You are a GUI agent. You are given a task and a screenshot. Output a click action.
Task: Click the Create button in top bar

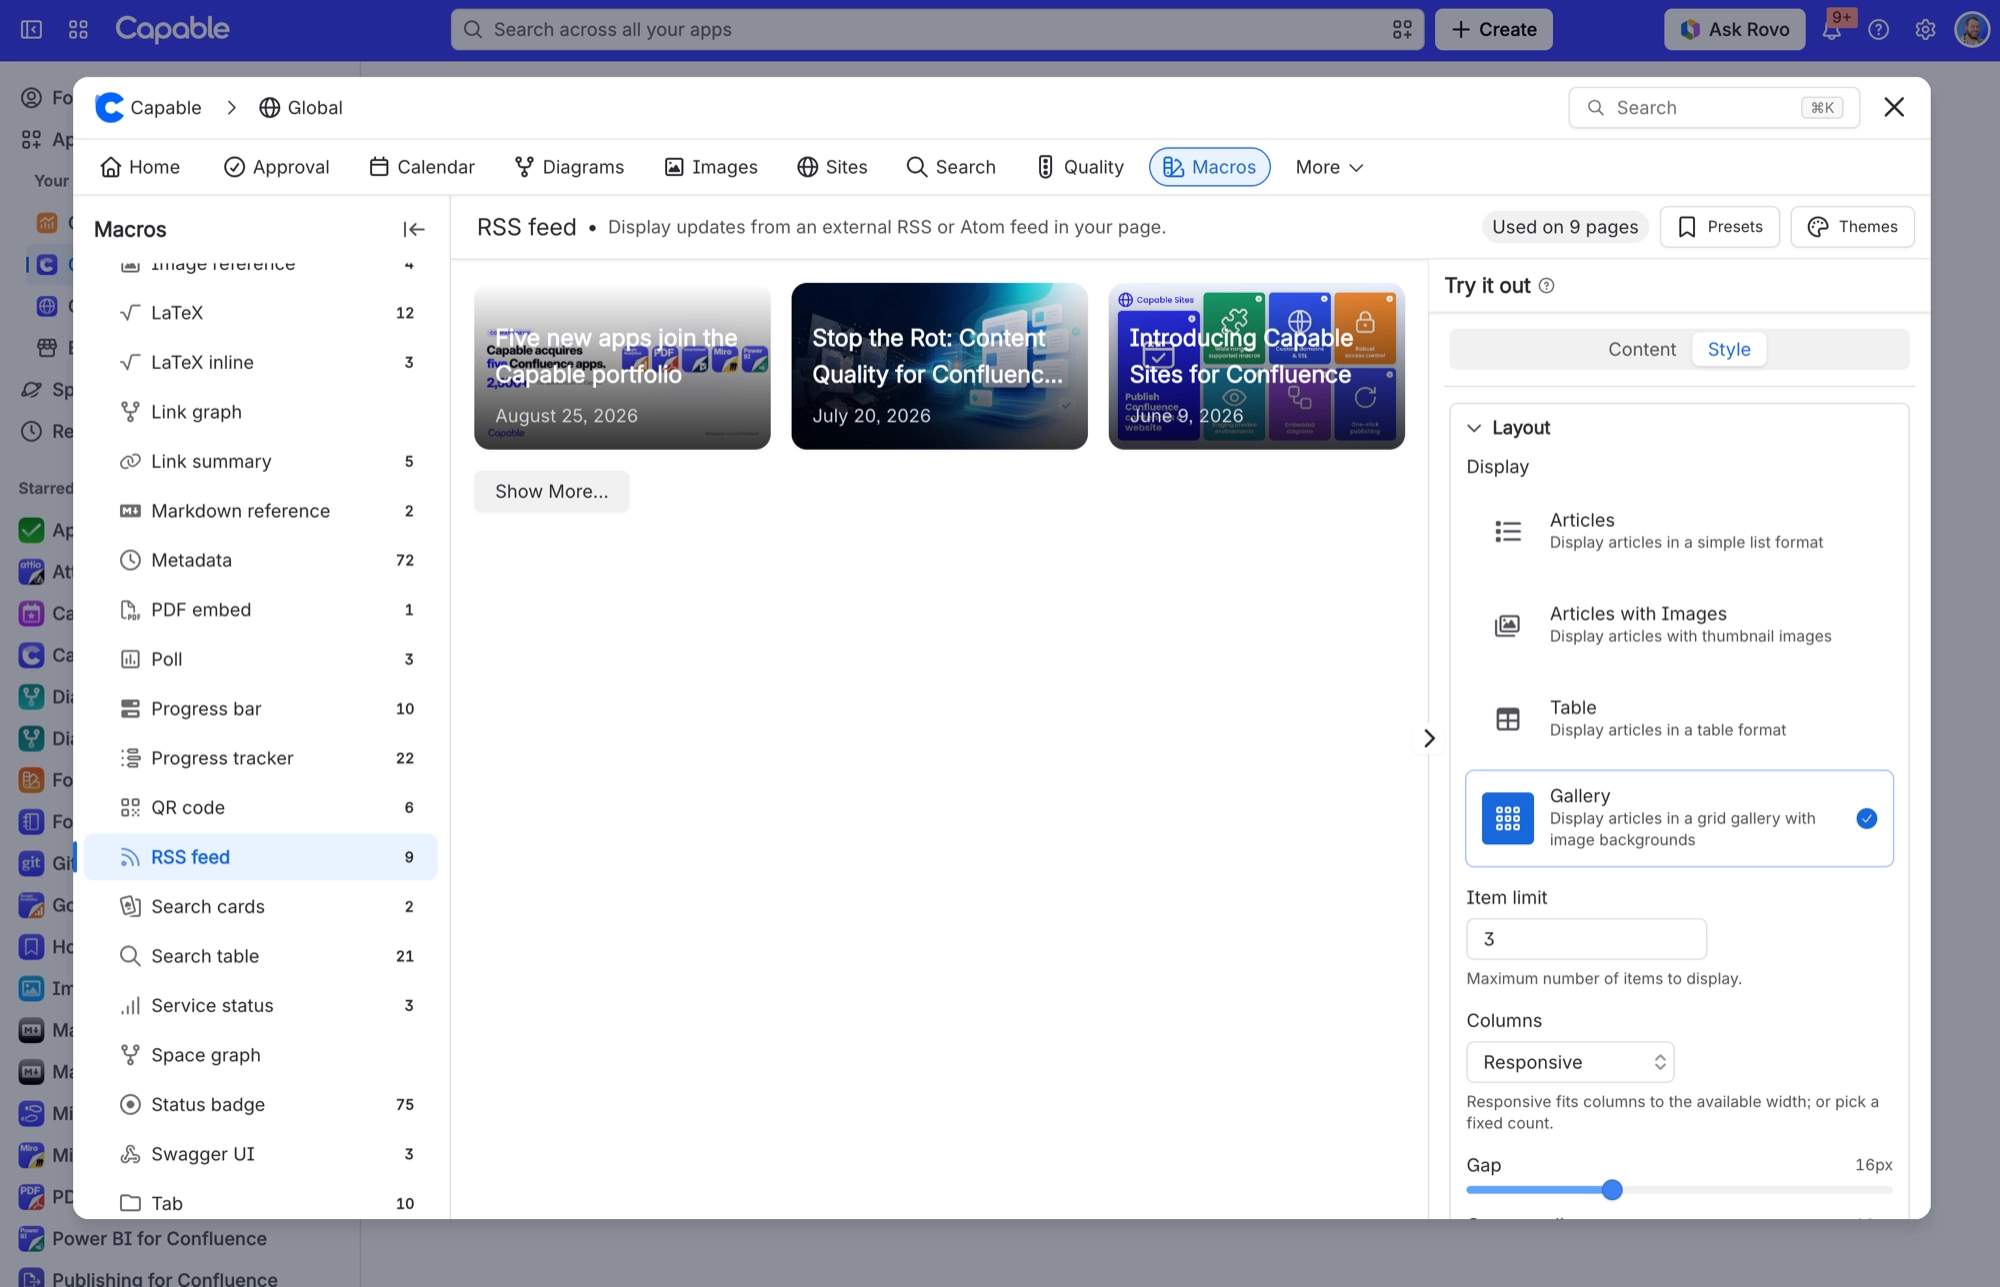point(1493,30)
